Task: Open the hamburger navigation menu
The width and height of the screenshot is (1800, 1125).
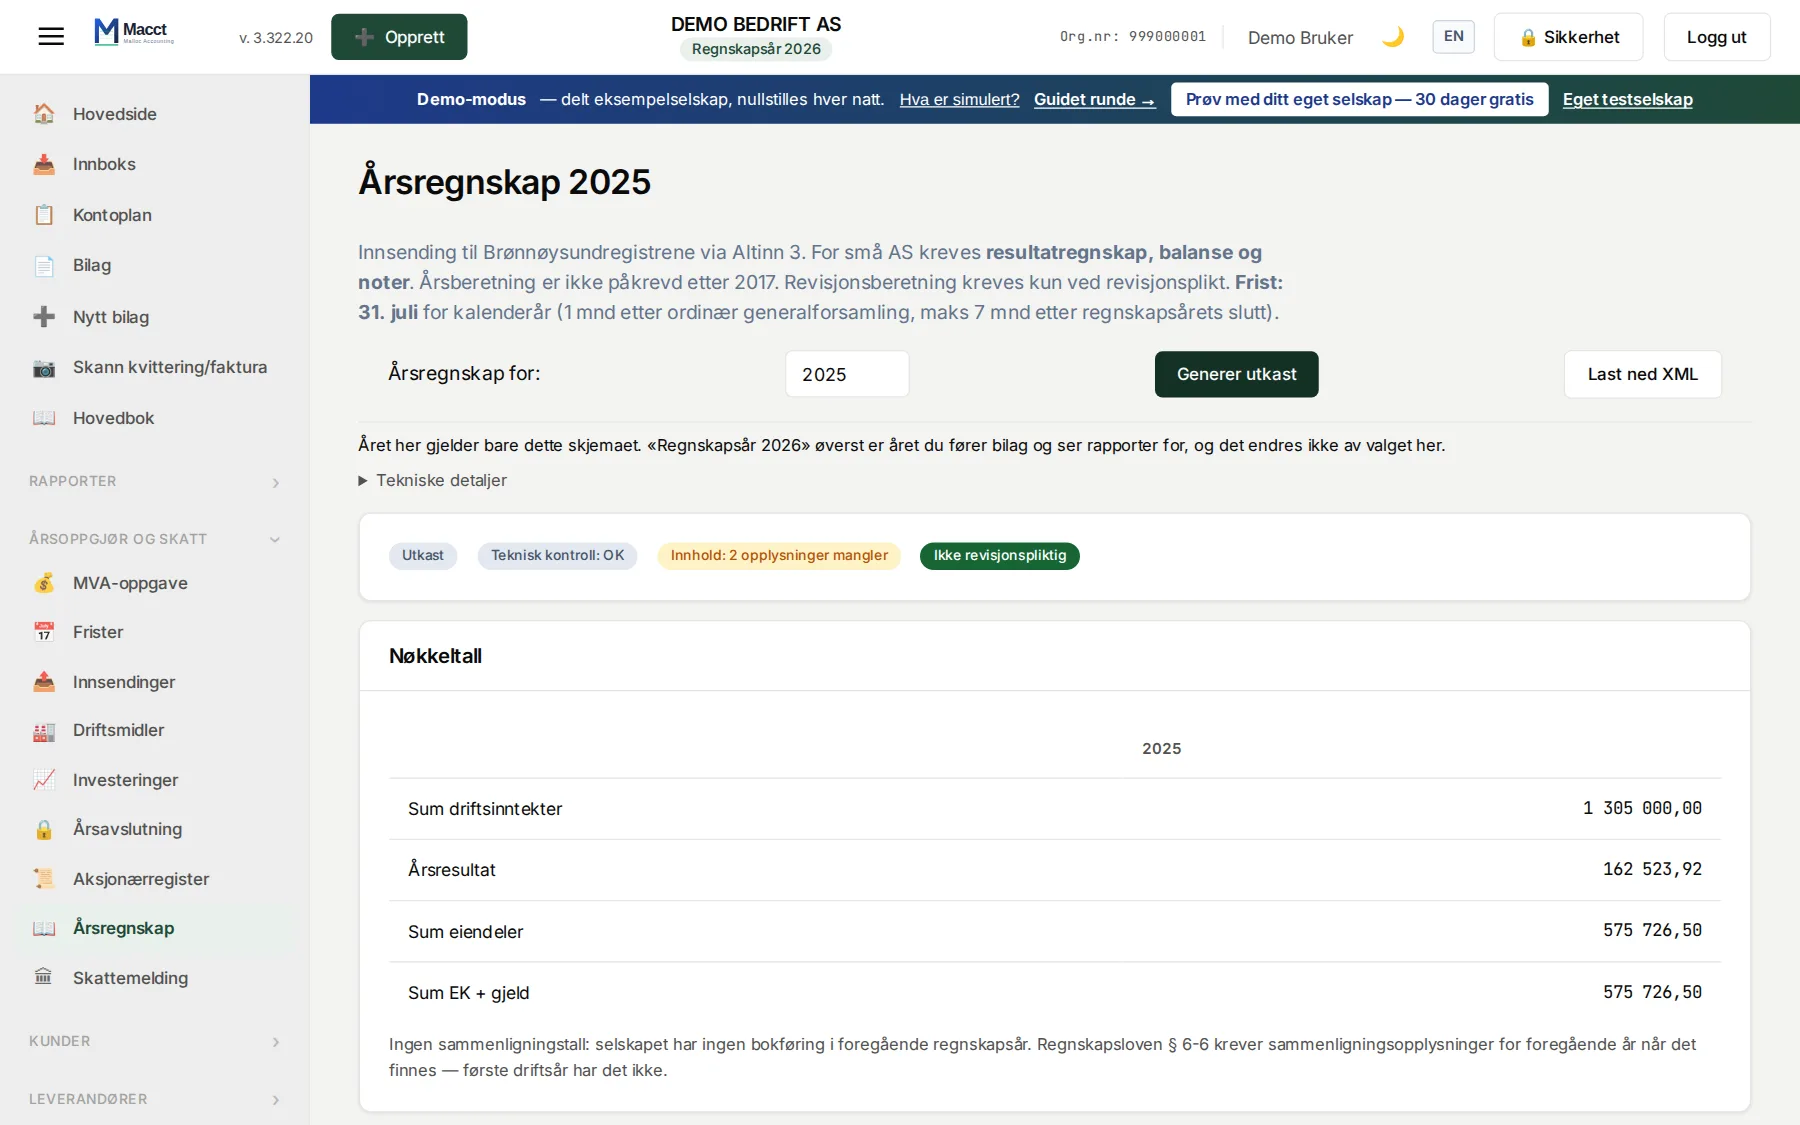Action: 51,37
